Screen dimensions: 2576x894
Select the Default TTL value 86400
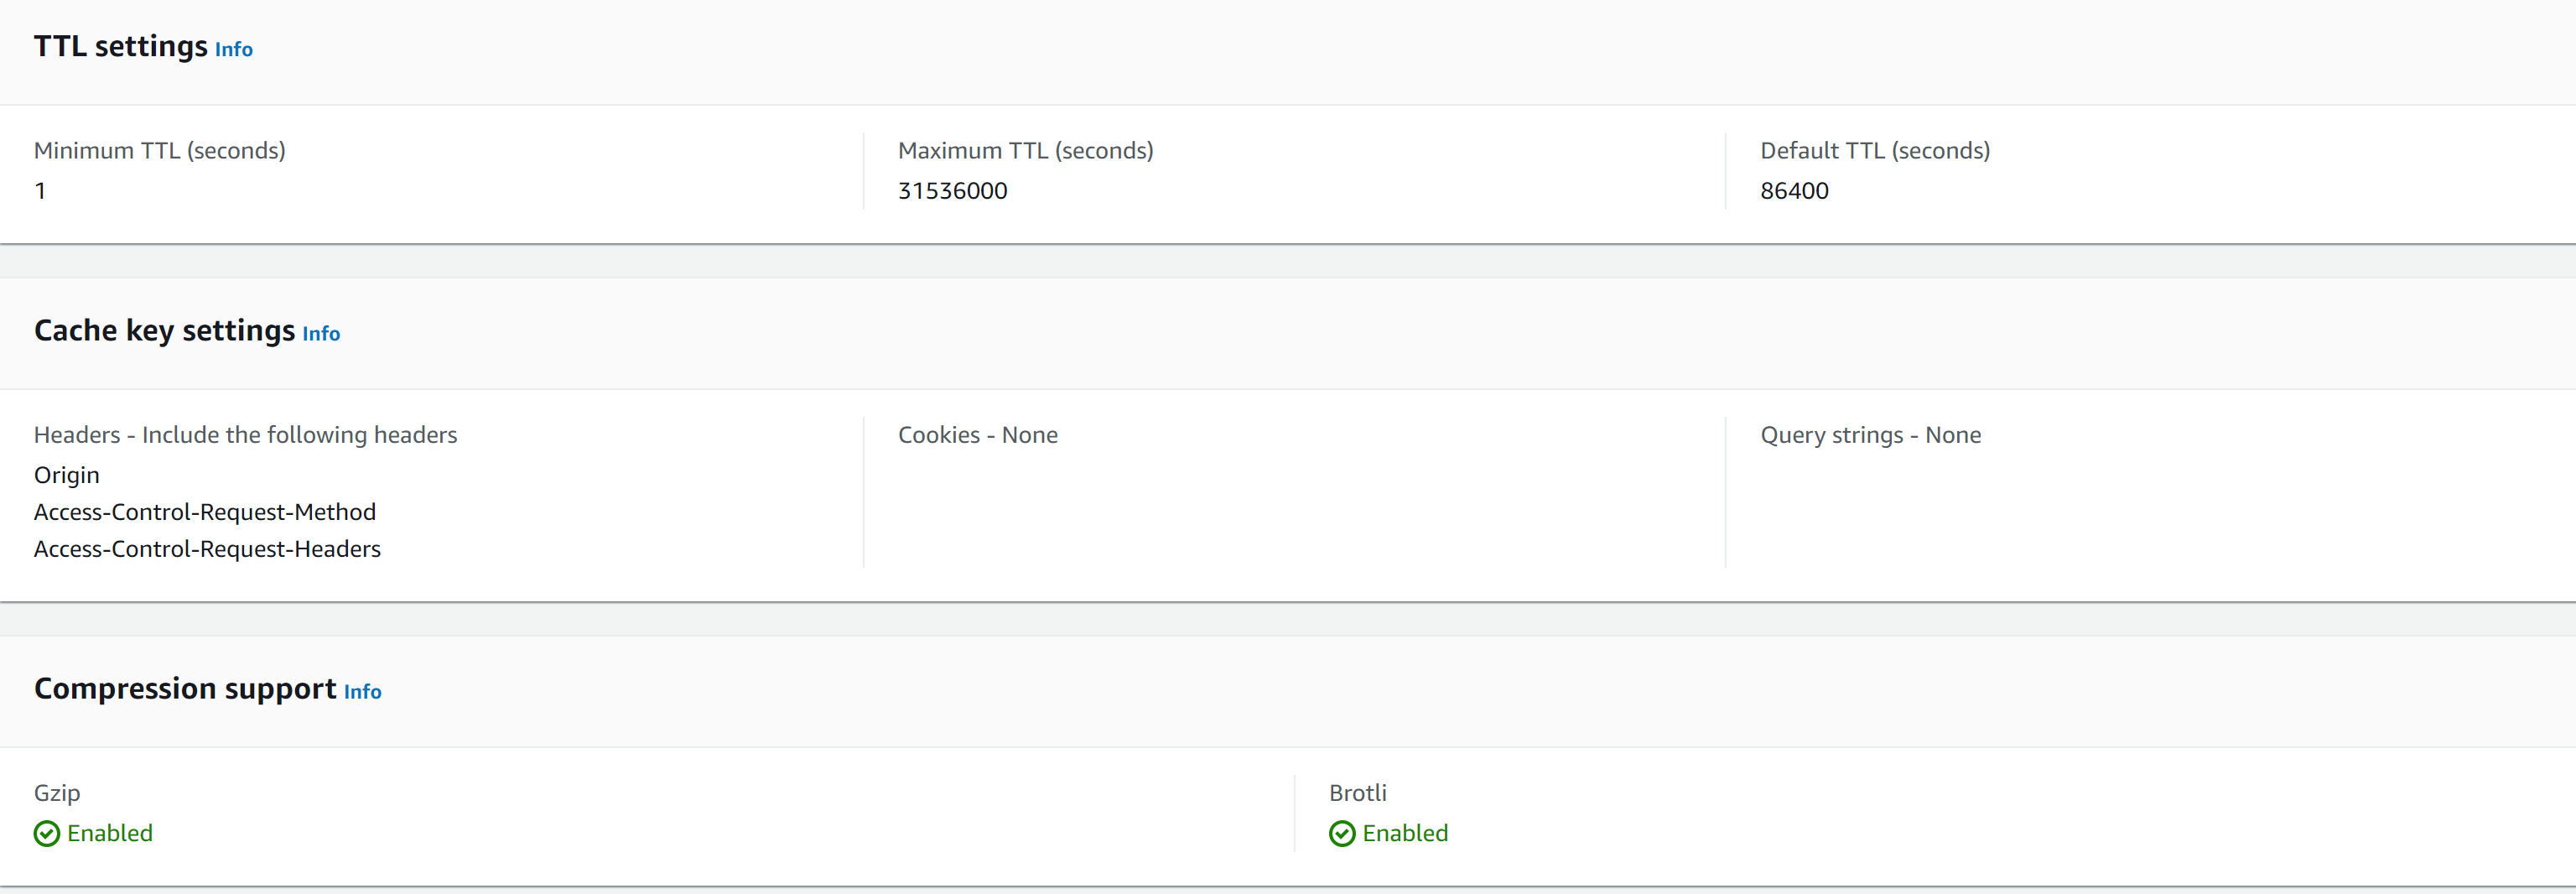click(1794, 190)
